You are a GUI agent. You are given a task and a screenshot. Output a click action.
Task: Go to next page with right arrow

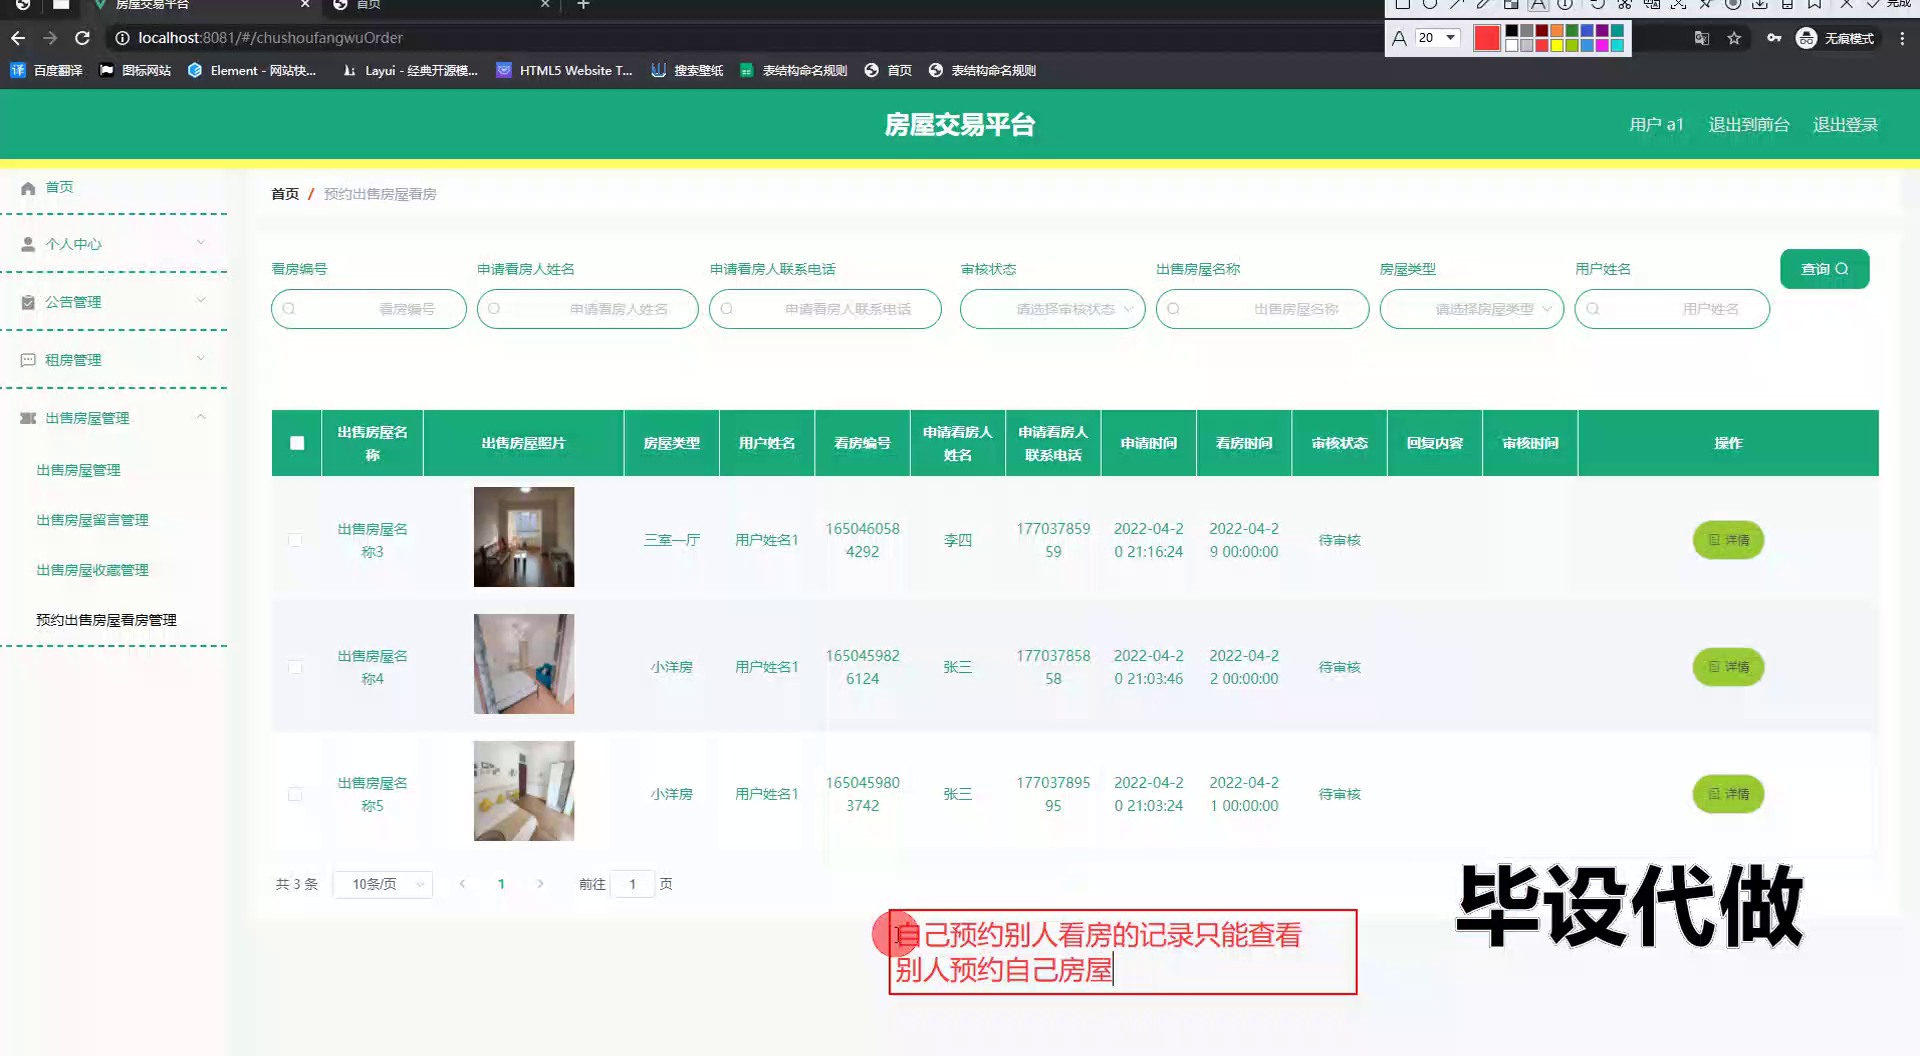tap(540, 884)
